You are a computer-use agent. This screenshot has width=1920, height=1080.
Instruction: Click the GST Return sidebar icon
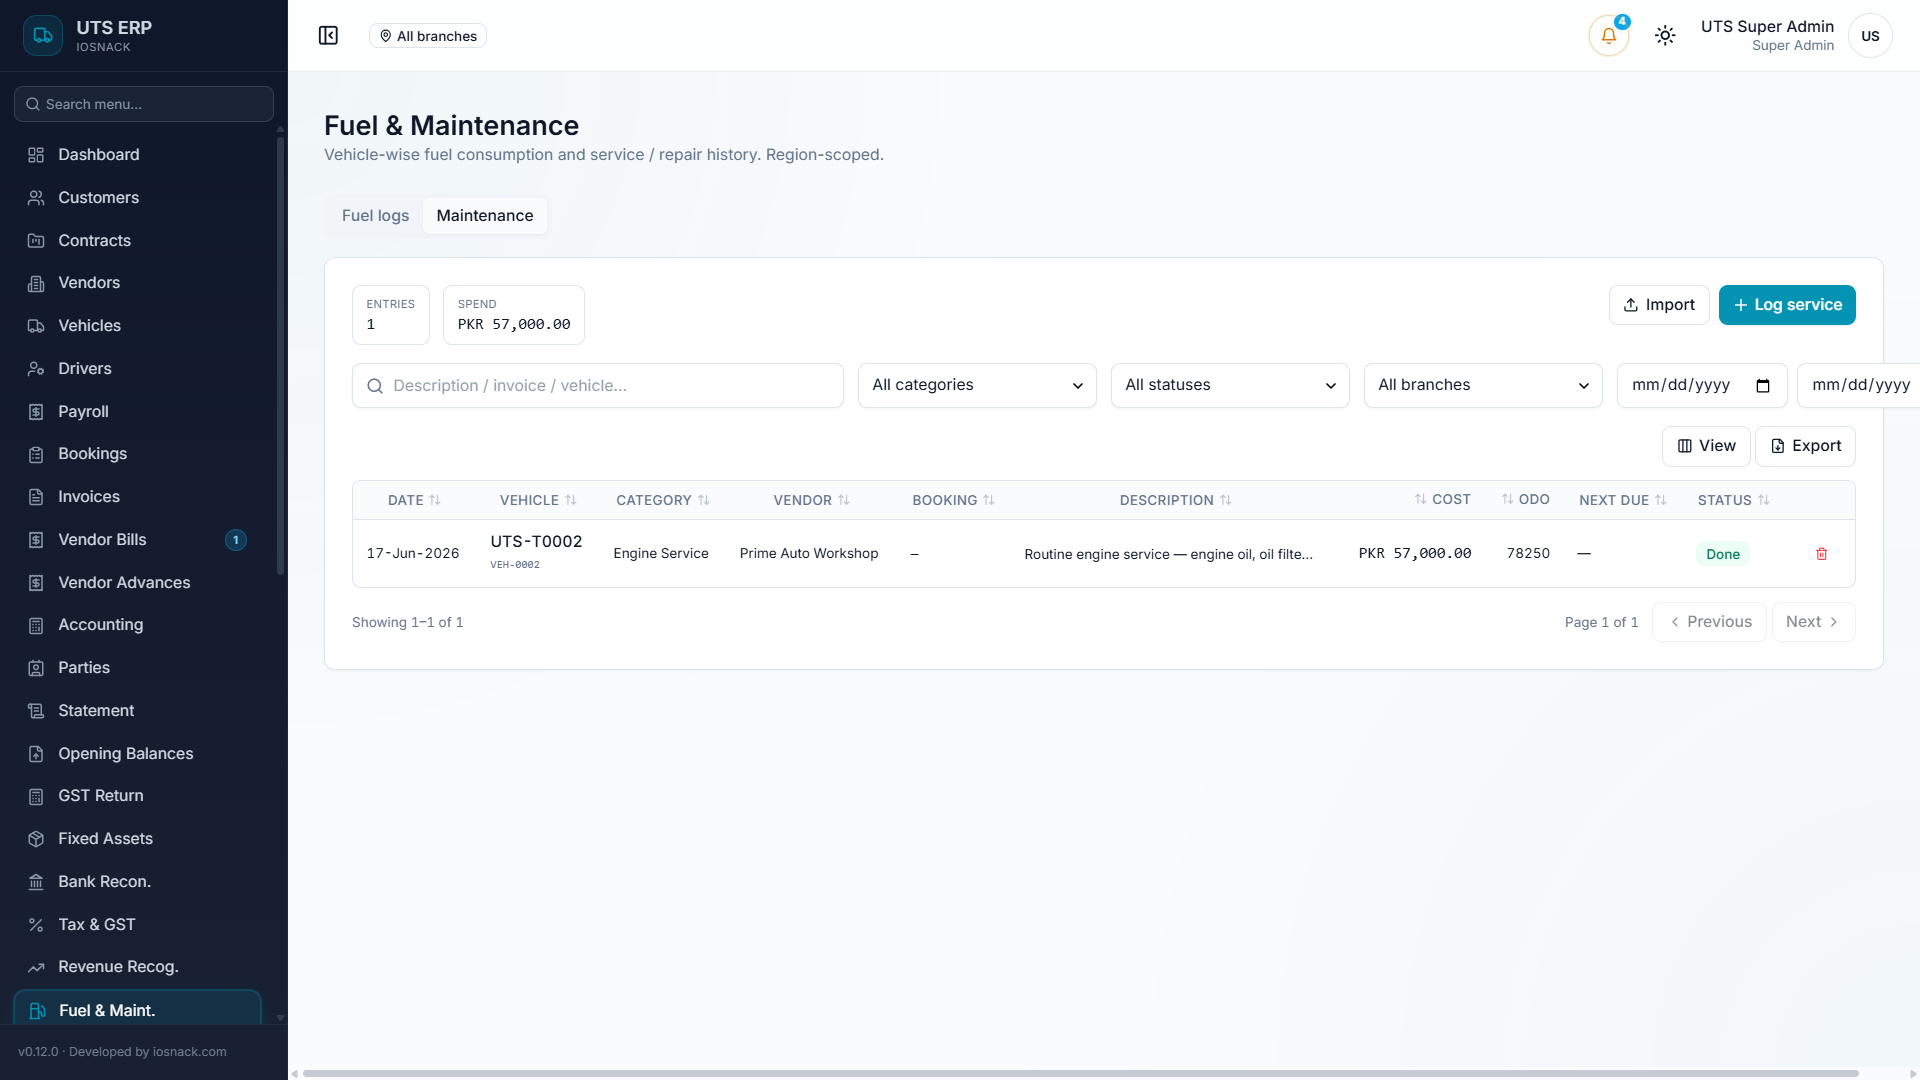36,796
